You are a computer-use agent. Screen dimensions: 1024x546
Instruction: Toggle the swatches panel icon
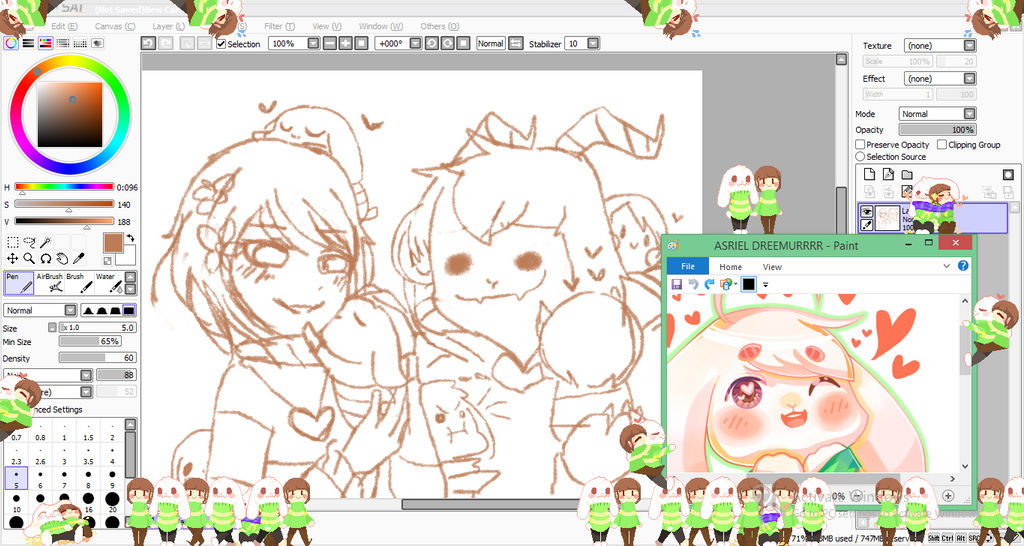tap(80, 43)
